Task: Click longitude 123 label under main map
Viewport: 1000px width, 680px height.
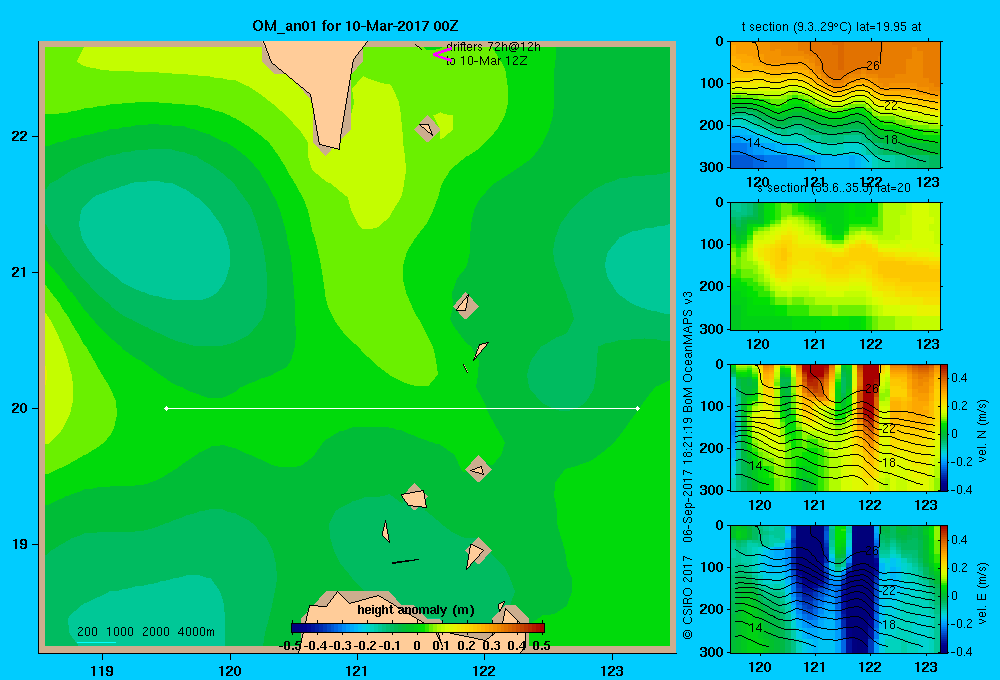Action: (x=612, y=670)
